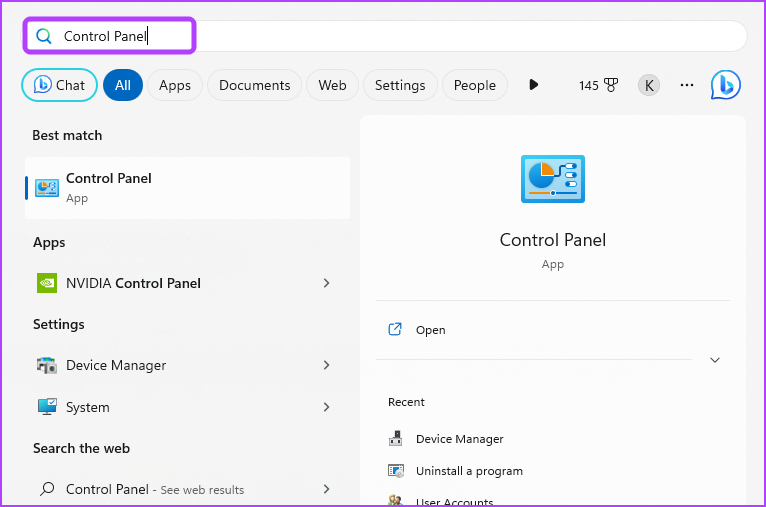Image resolution: width=766 pixels, height=507 pixels.
Task: Expand the web results chevron
Action: coord(326,489)
